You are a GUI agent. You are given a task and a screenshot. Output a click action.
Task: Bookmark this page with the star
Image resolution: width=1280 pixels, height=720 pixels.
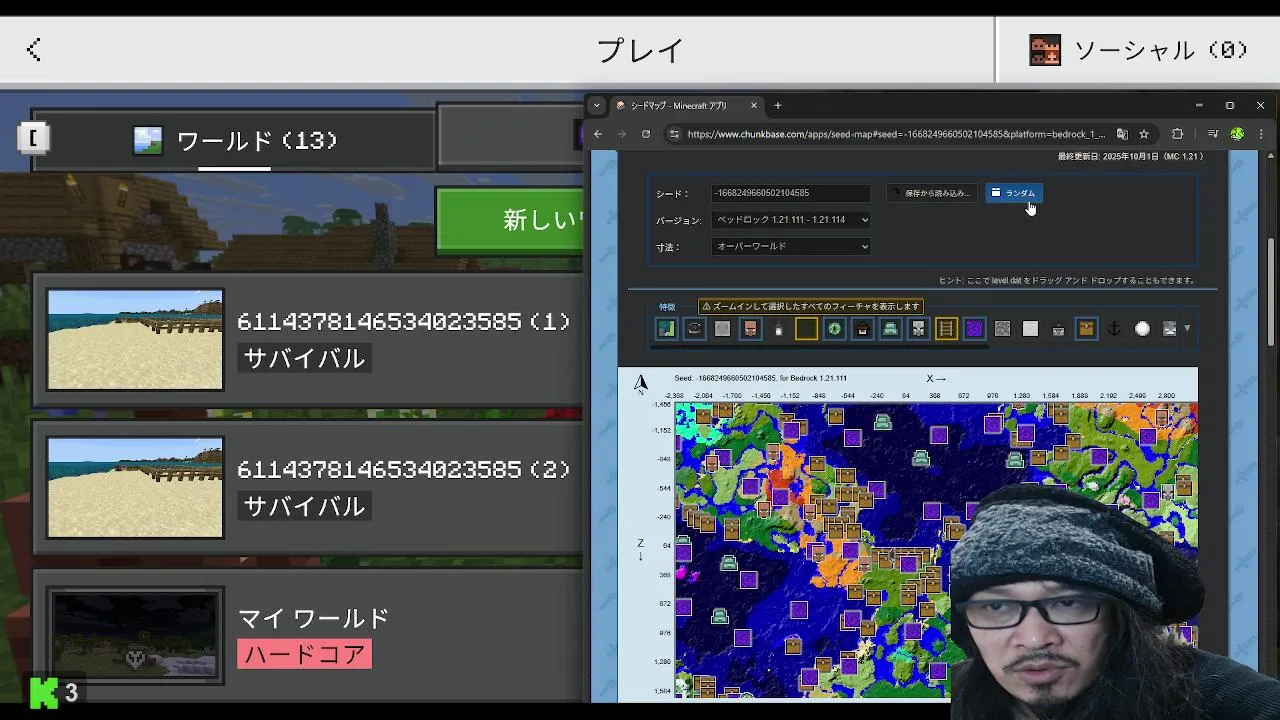tap(1144, 134)
